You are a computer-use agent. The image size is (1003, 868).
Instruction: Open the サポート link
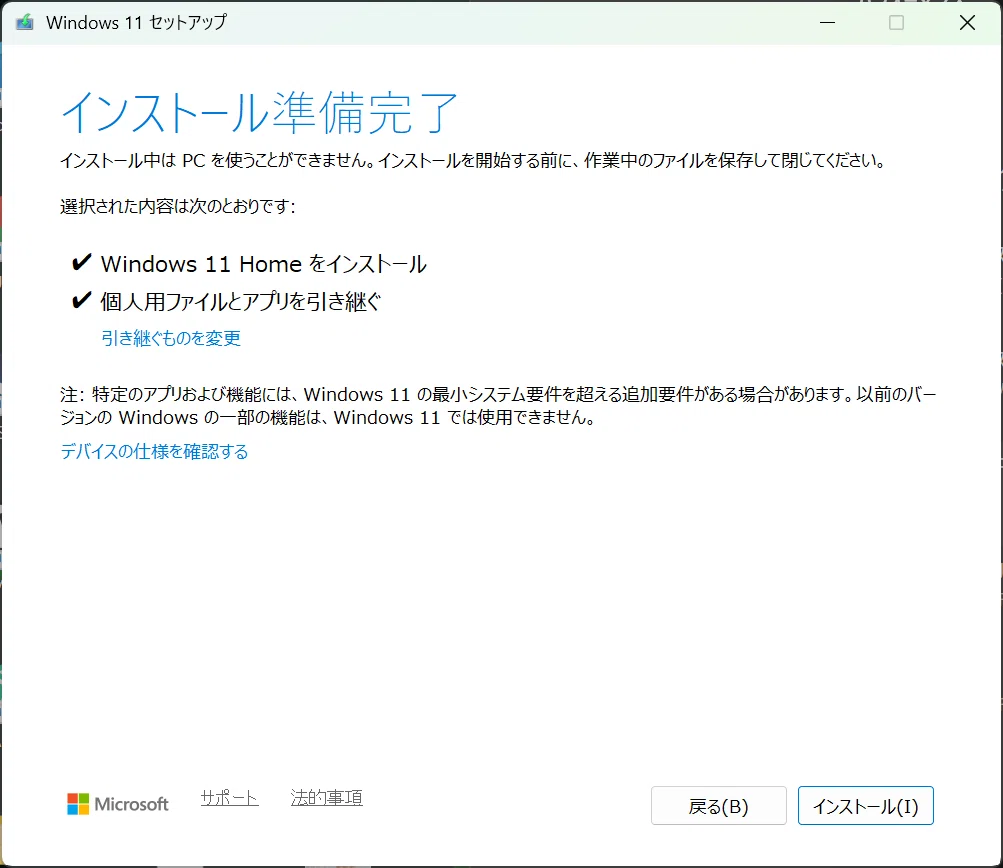click(229, 798)
